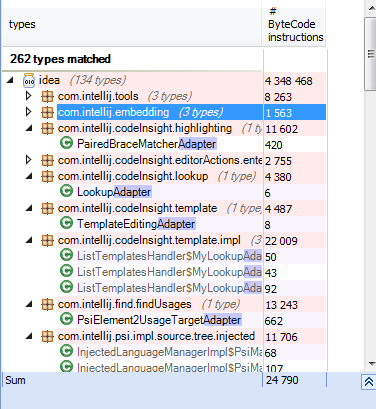Click the 22 009 instructions value
This screenshot has width=376, height=409.
281,241
